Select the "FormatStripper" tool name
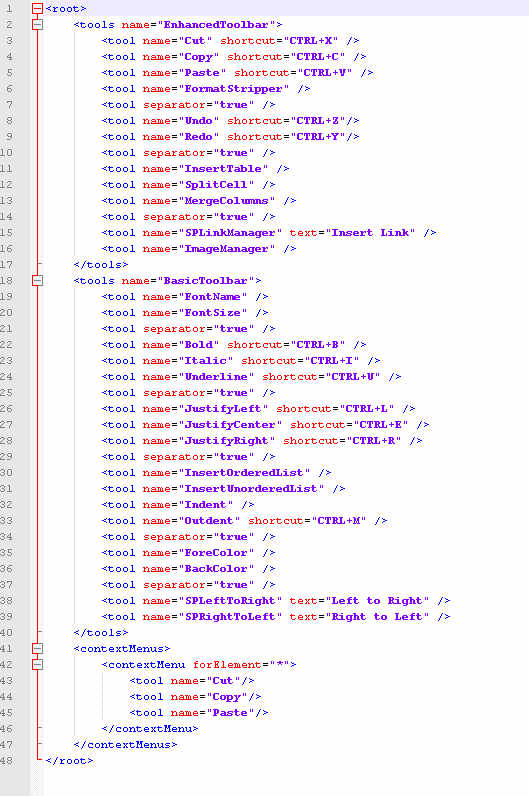 click(x=234, y=88)
